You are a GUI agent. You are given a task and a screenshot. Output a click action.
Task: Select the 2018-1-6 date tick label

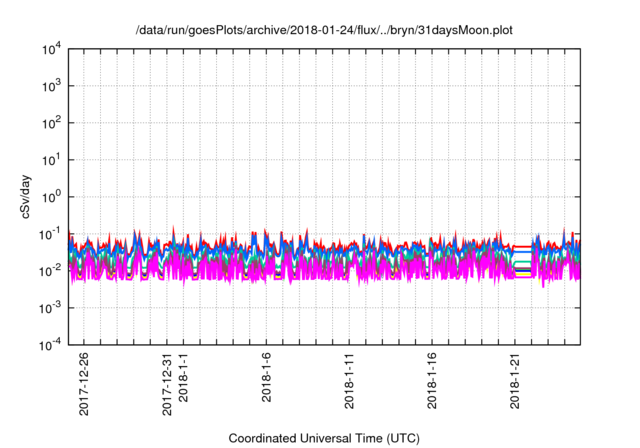pos(267,379)
